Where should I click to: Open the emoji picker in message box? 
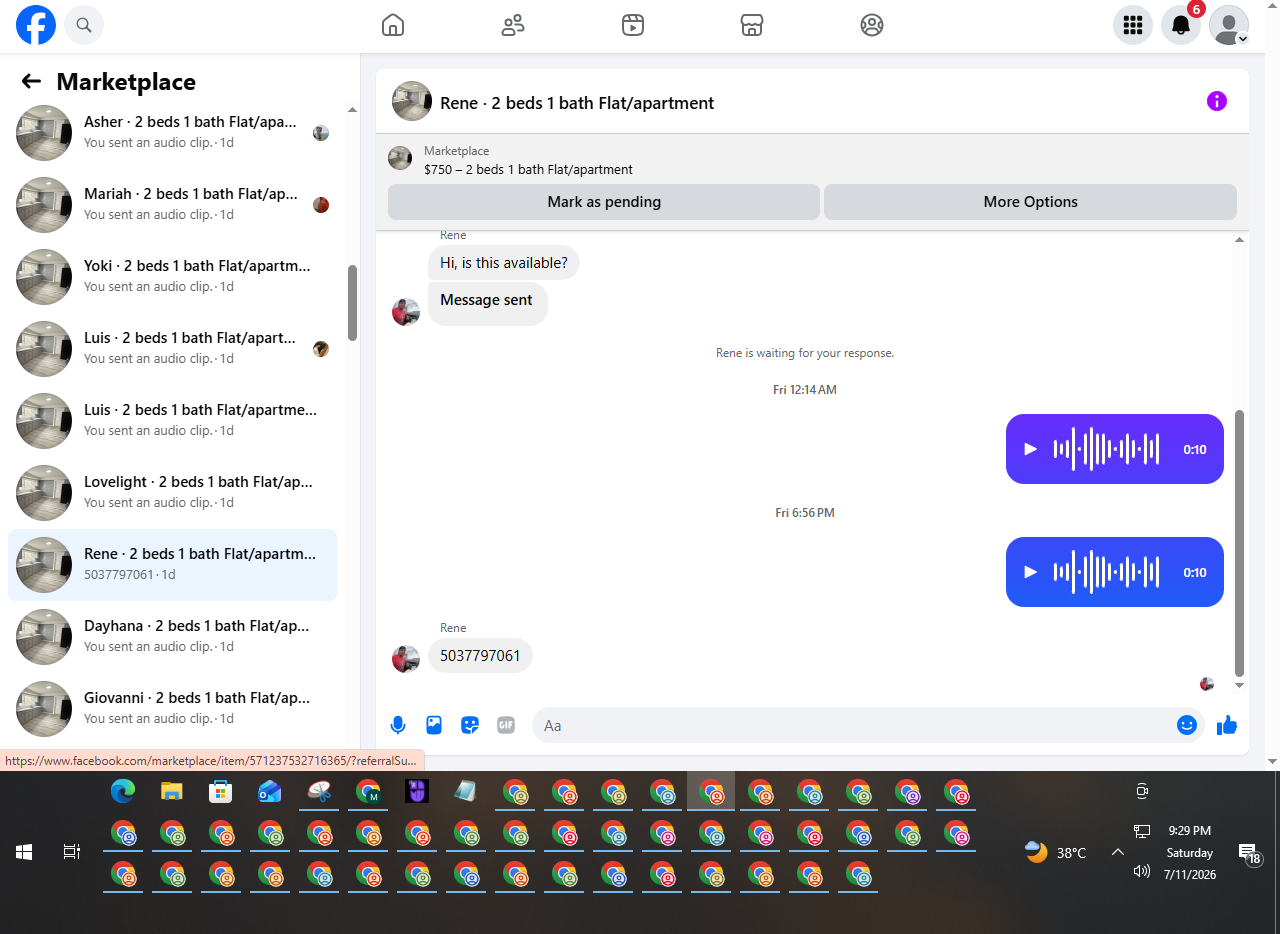pyautogui.click(x=1187, y=725)
